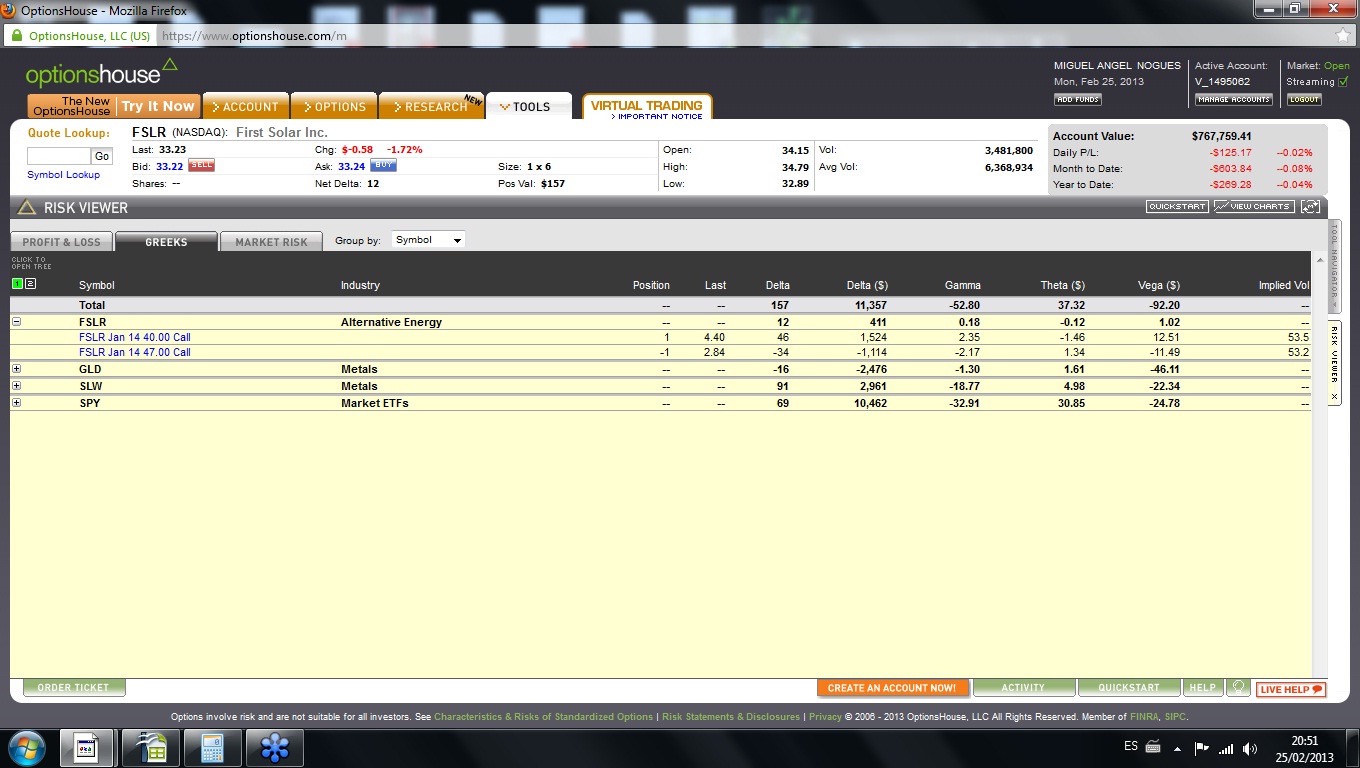
Task: Click the Firefox bookmark star icon
Action: pos(1342,35)
